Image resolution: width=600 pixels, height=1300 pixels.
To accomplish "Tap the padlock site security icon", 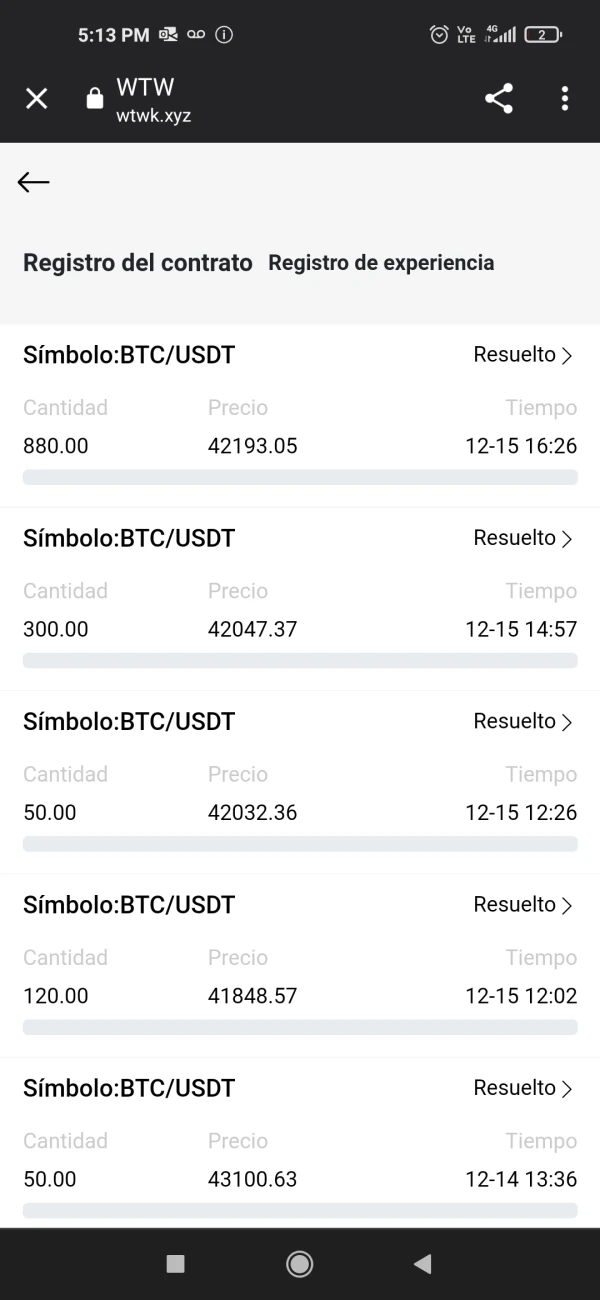I will coord(95,98).
